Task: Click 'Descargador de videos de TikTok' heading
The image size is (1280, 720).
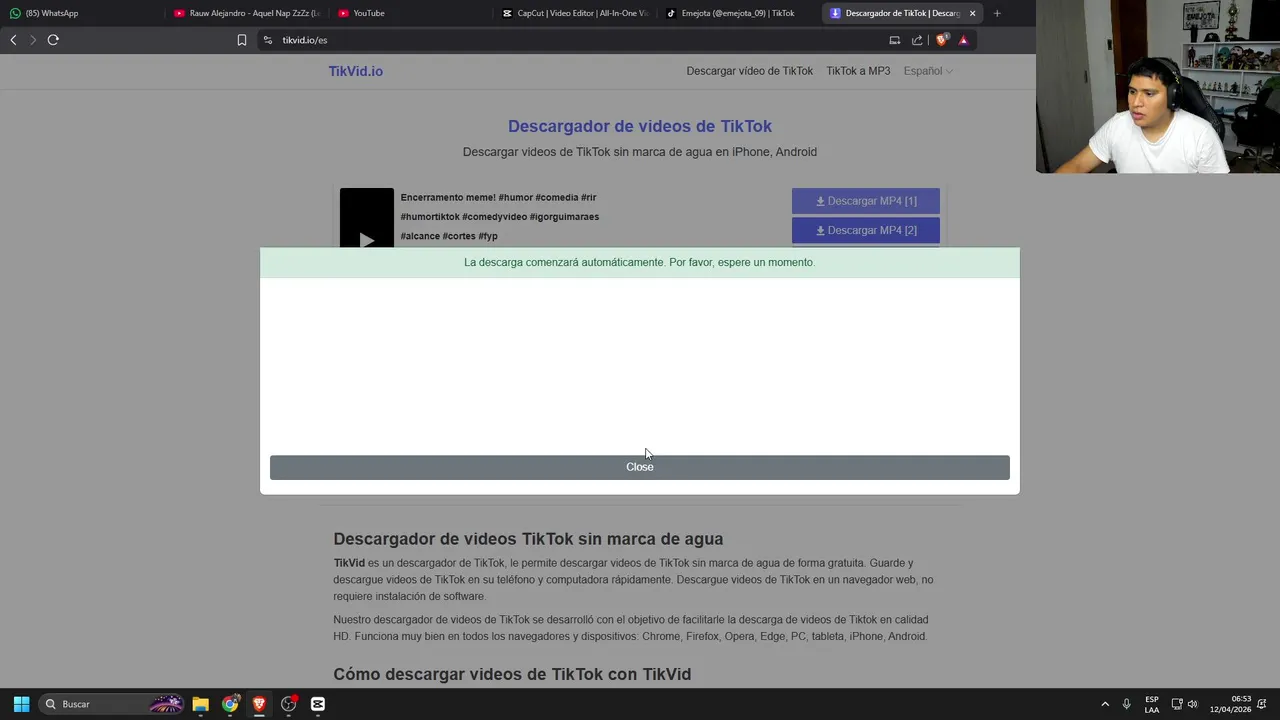Action: tap(640, 126)
